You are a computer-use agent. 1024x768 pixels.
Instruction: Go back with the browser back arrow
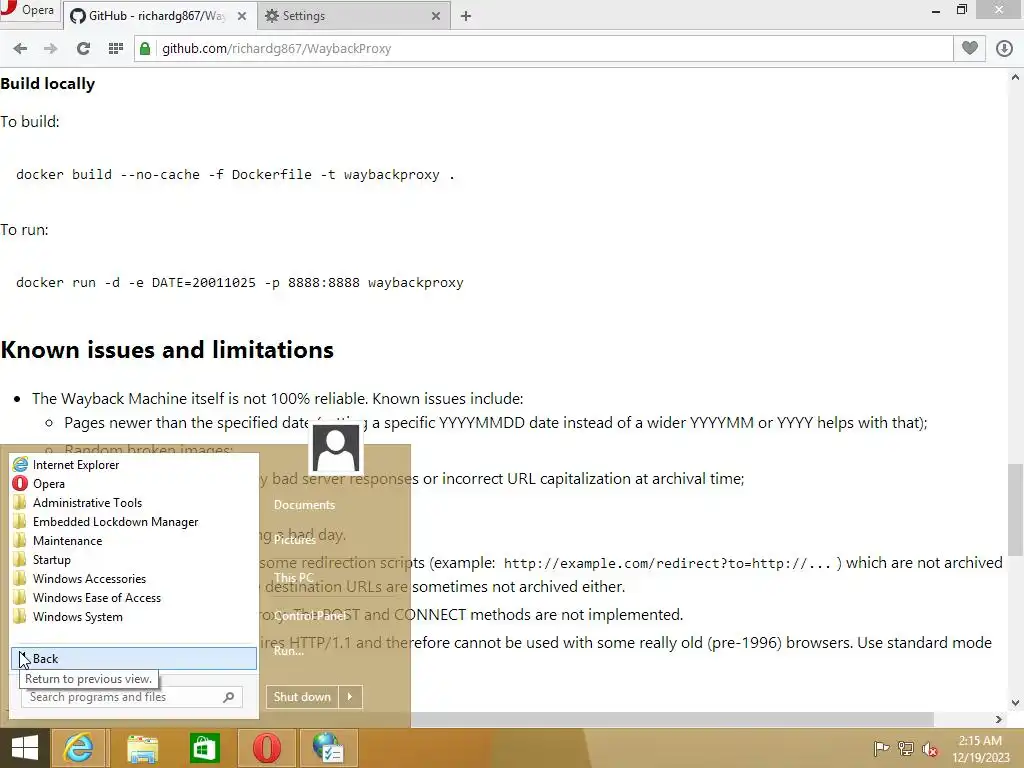point(20,48)
